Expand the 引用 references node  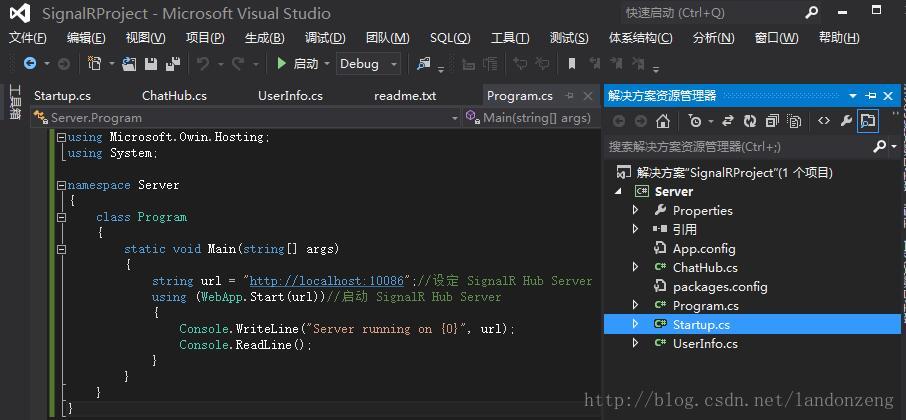click(x=636, y=229)
